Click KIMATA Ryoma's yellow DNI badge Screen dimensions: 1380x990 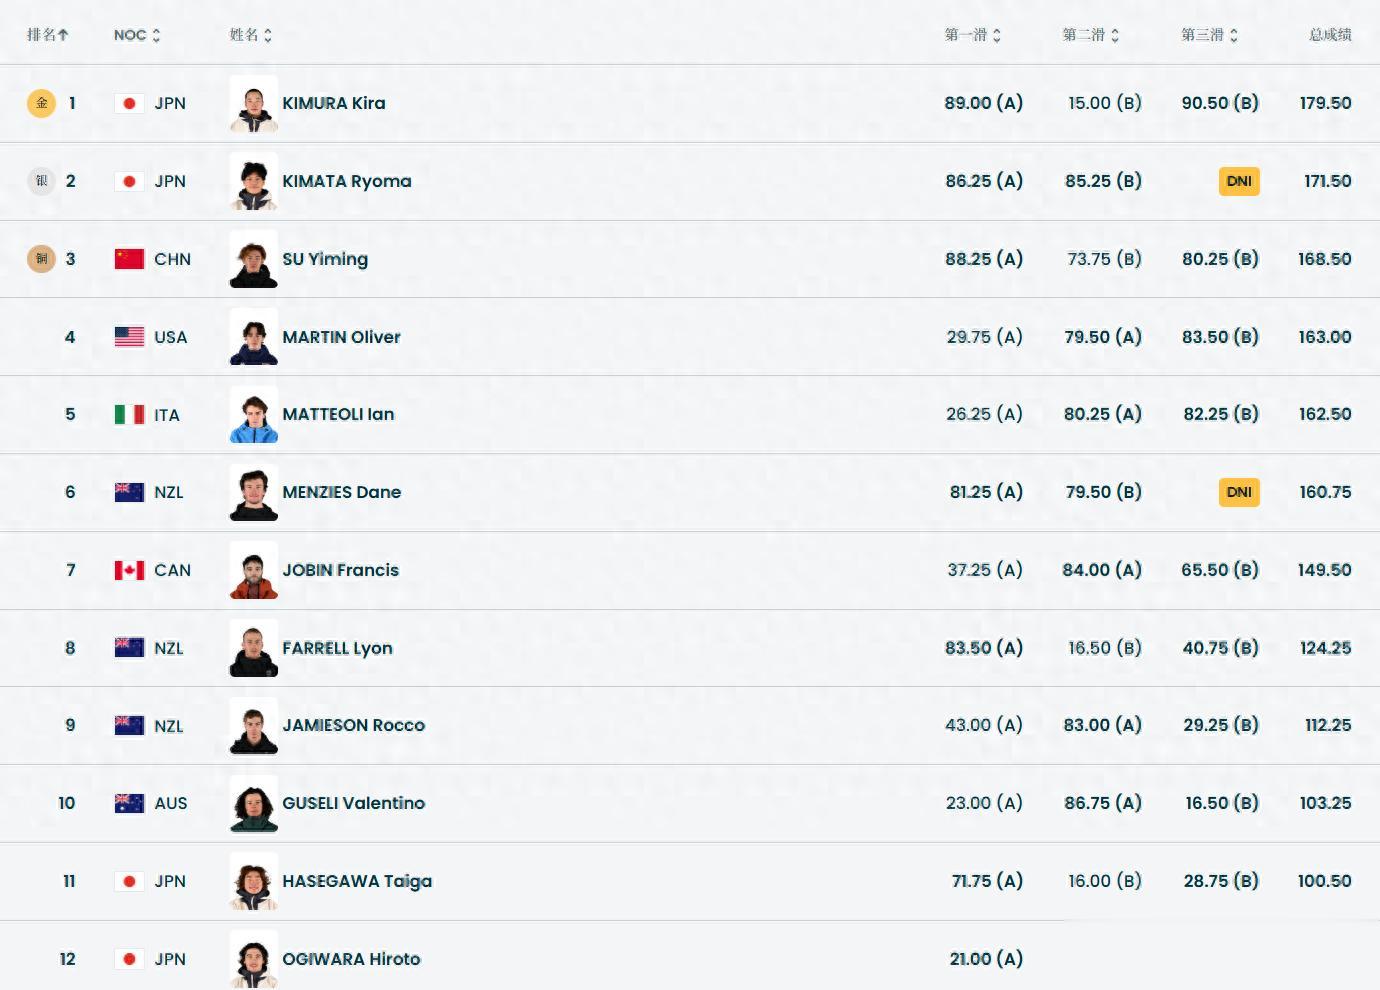coord(1239,181)
